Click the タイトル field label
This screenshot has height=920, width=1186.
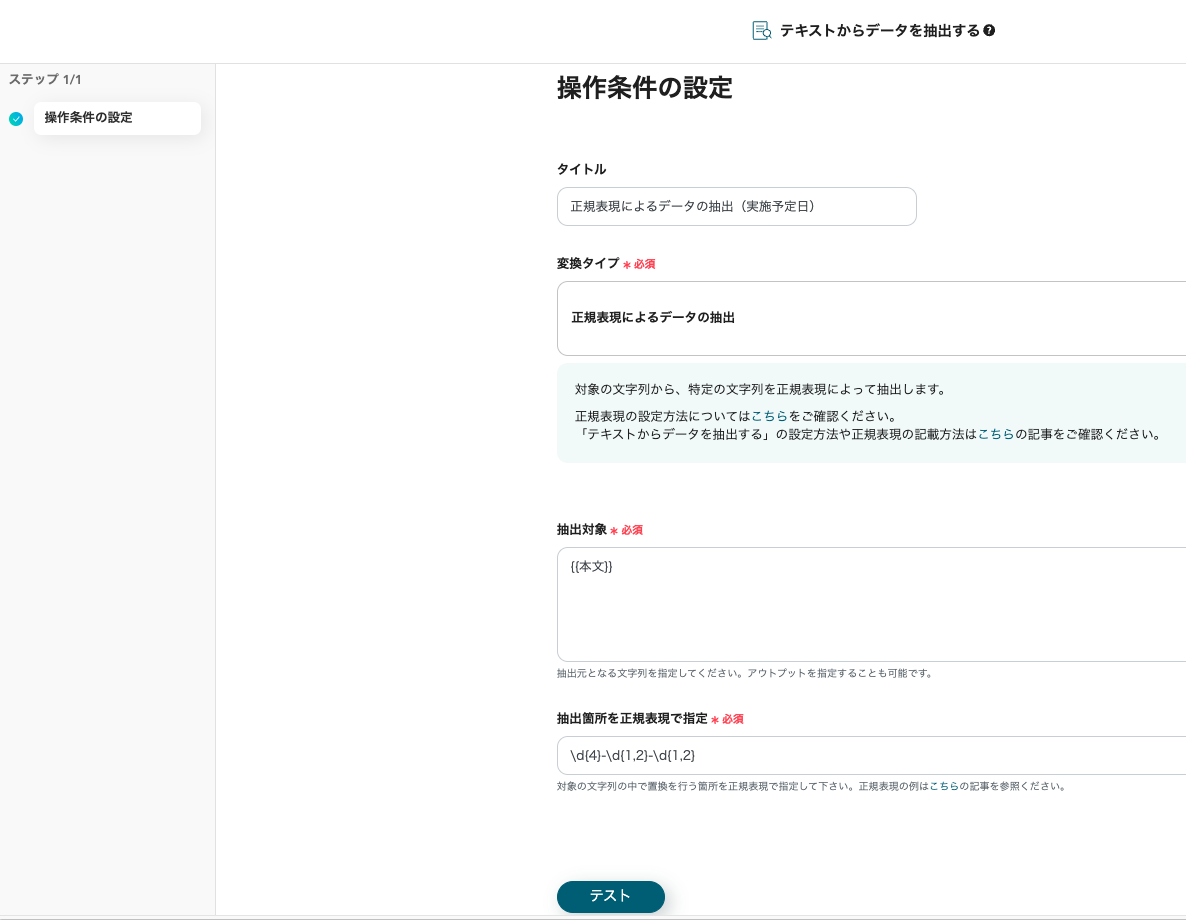tap(581, 170)
